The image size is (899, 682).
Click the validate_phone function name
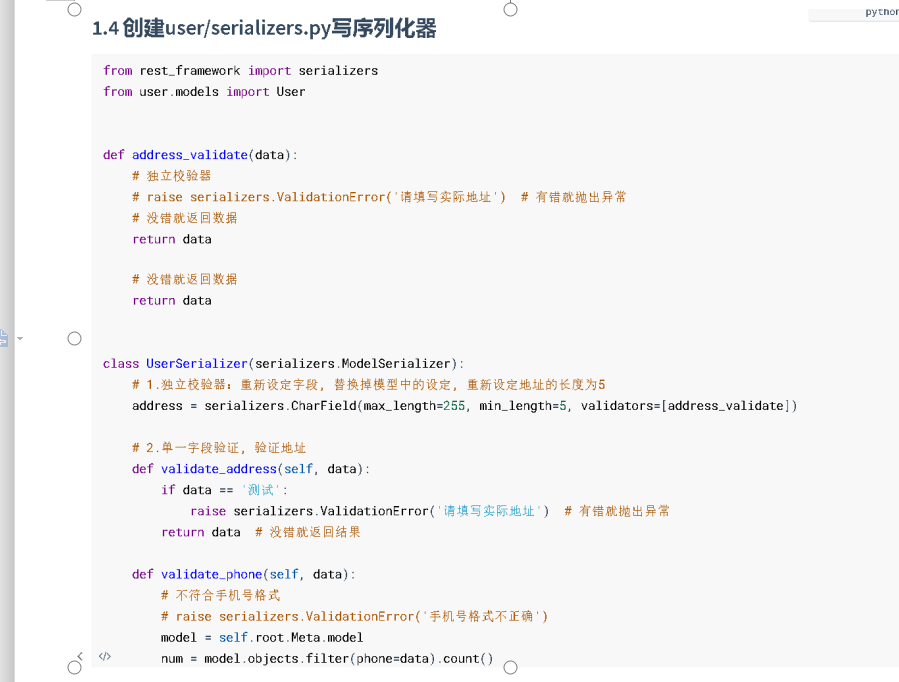pyautogui.click(x=212, y=574)
